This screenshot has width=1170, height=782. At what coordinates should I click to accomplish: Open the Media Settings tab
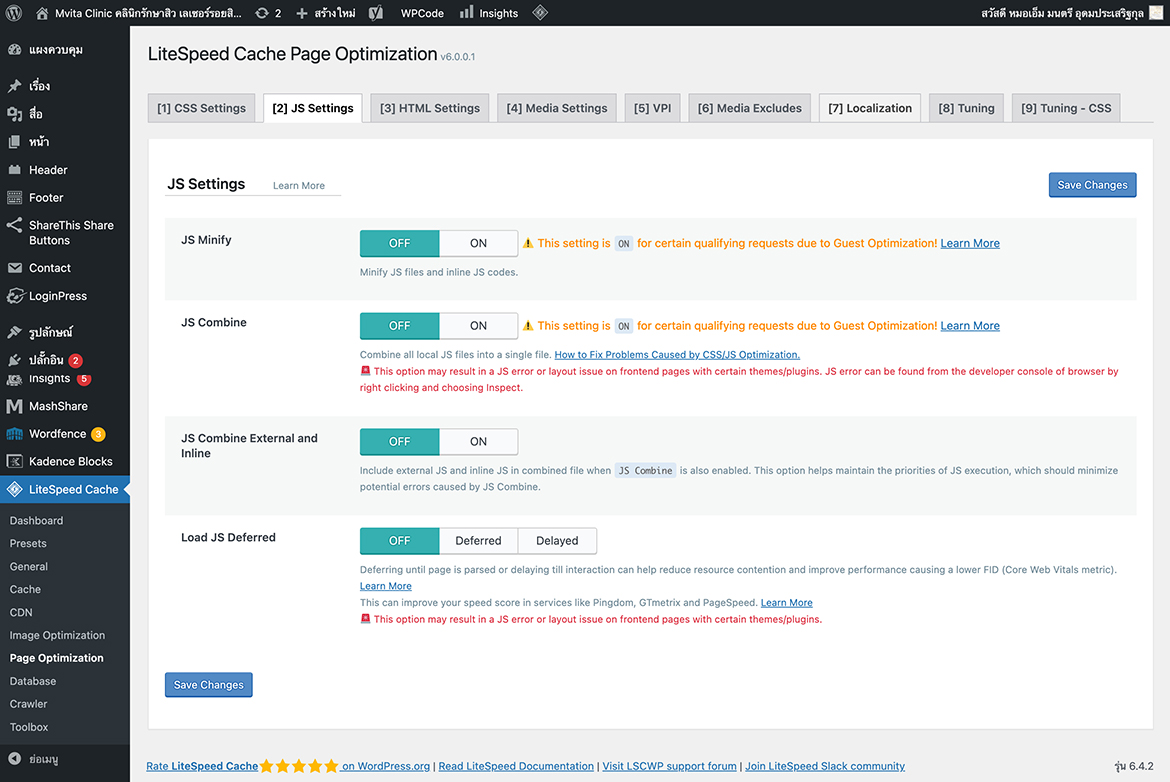(557, 108)
